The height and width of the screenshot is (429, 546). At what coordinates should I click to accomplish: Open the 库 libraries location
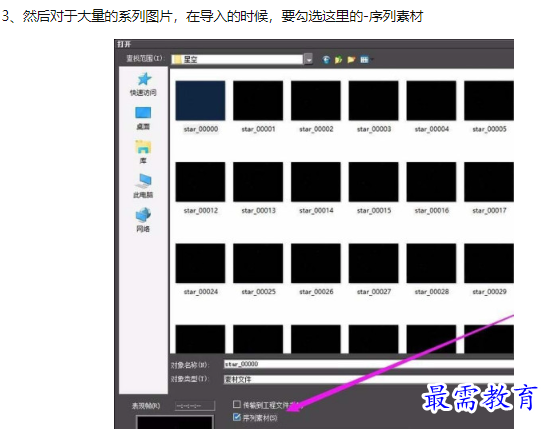point(143,152)
